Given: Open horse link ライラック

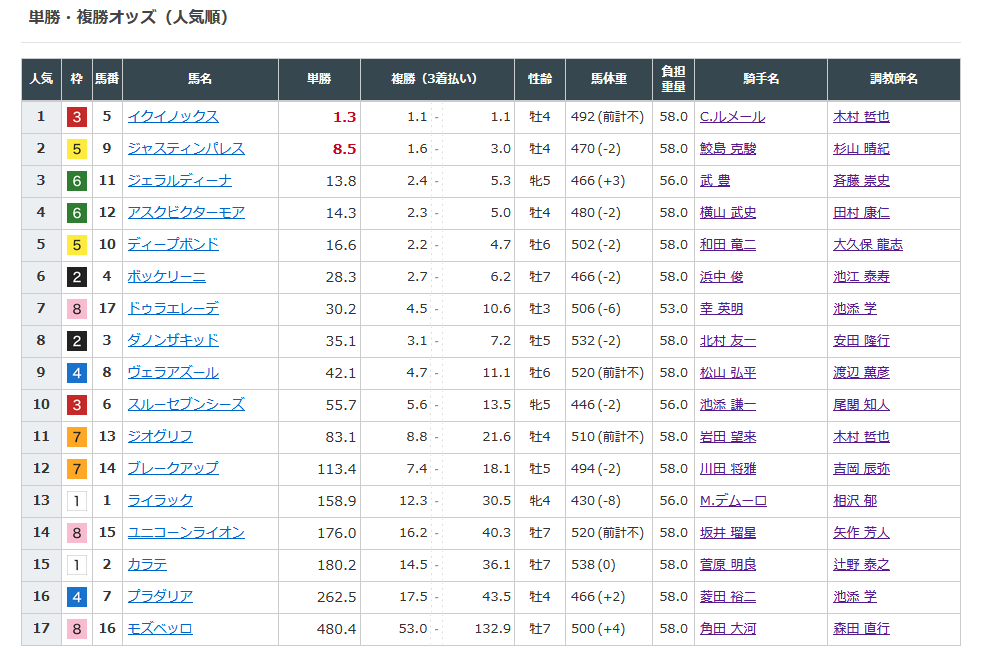Looking at the screenshot, I should tap(160, 501).
